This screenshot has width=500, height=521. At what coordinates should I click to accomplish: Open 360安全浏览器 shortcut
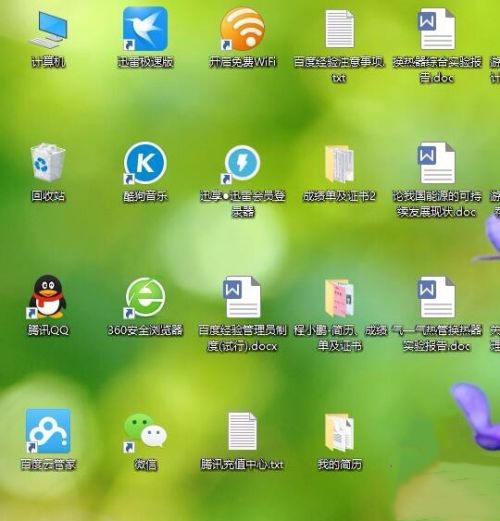[x=145, y=298]
